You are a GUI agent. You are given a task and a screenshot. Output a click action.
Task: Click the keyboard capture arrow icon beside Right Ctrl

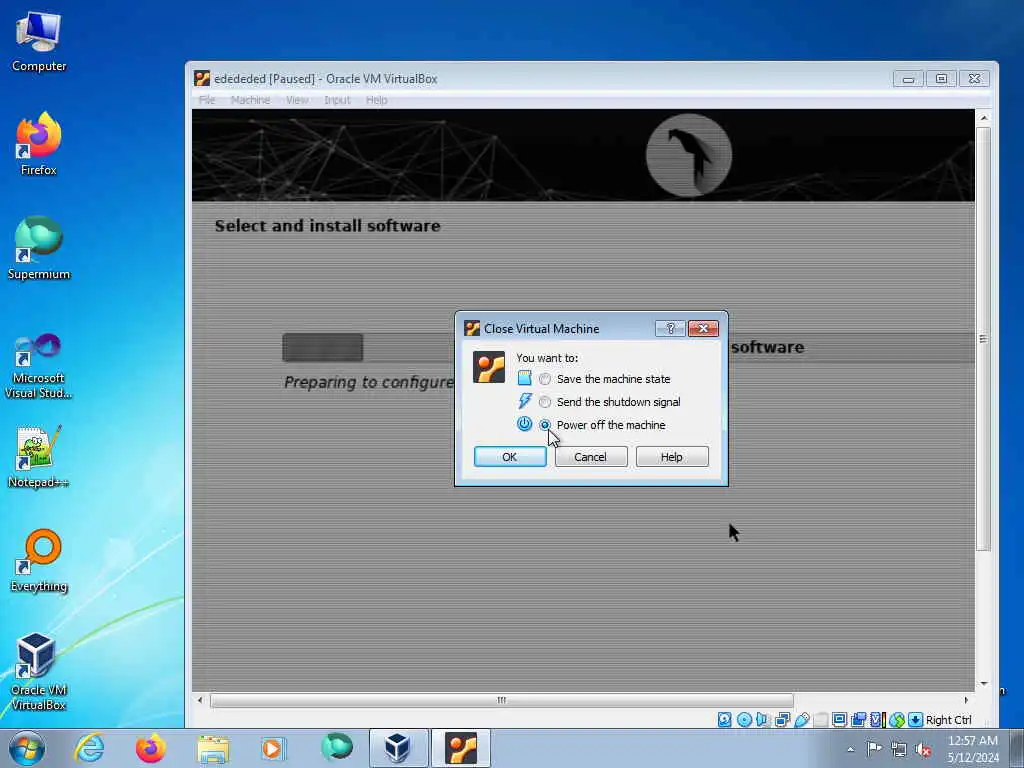click(916, 720)
